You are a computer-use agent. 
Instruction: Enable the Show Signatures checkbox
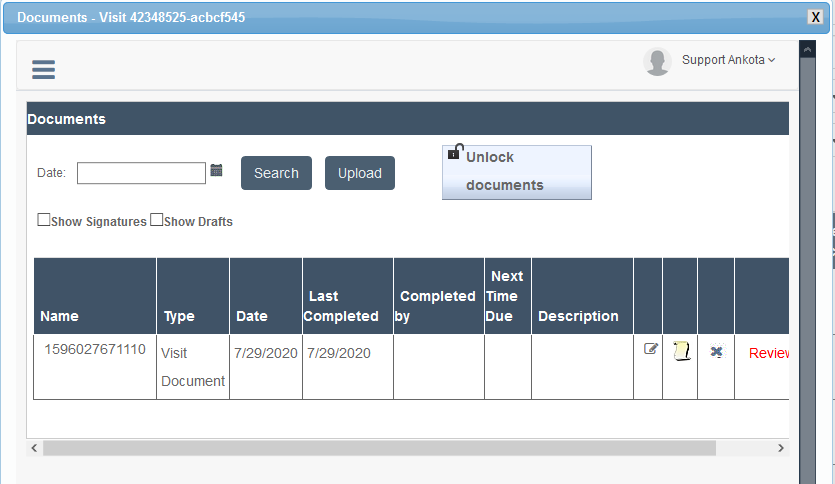coord(44,220)
